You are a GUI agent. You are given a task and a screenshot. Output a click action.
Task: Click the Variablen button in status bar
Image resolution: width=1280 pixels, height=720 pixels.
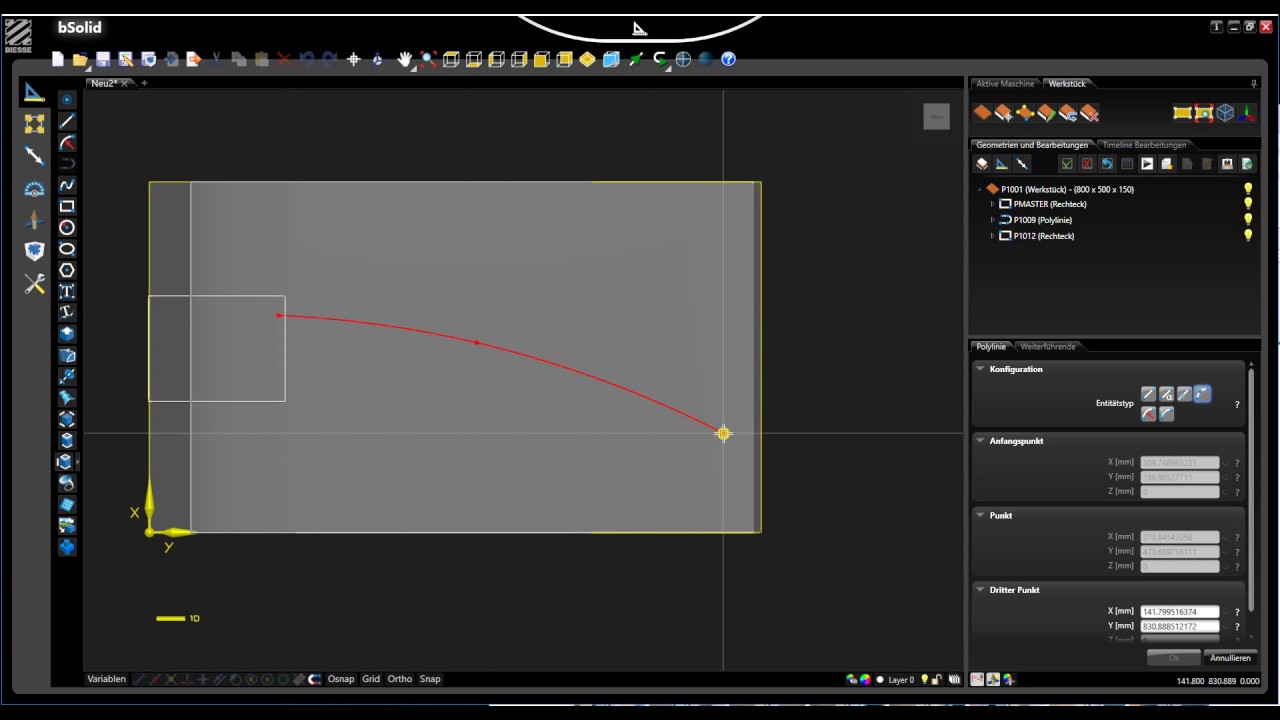pyautogui.click(x=107, y=679)
